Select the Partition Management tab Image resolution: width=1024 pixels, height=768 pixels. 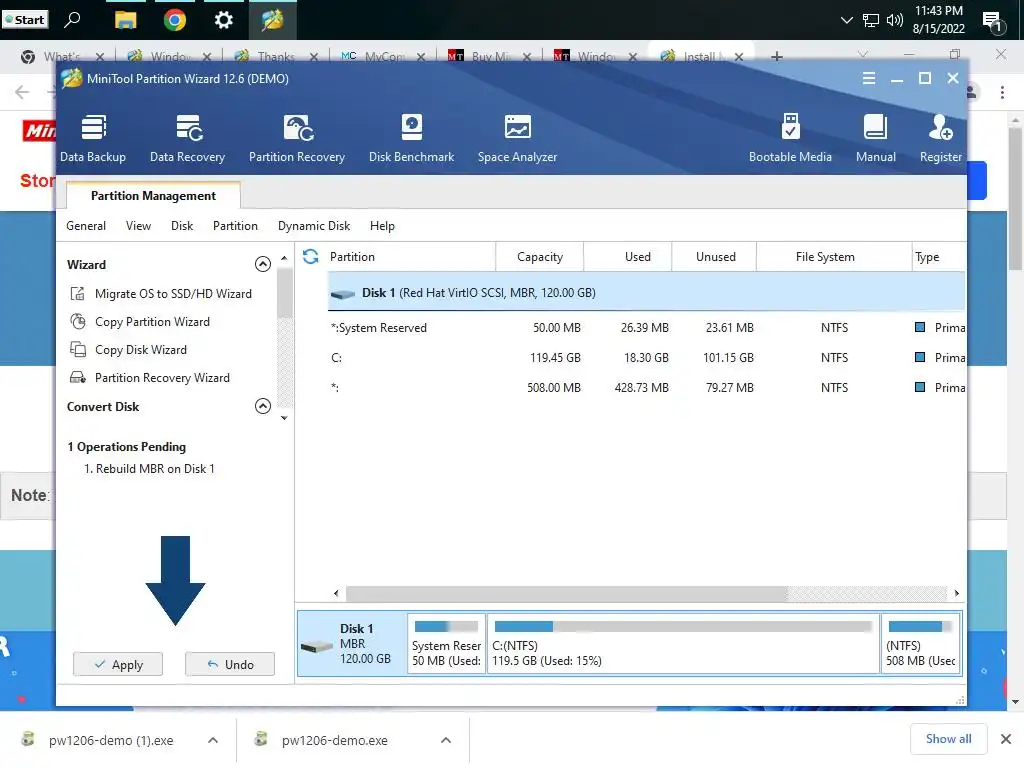153,196
